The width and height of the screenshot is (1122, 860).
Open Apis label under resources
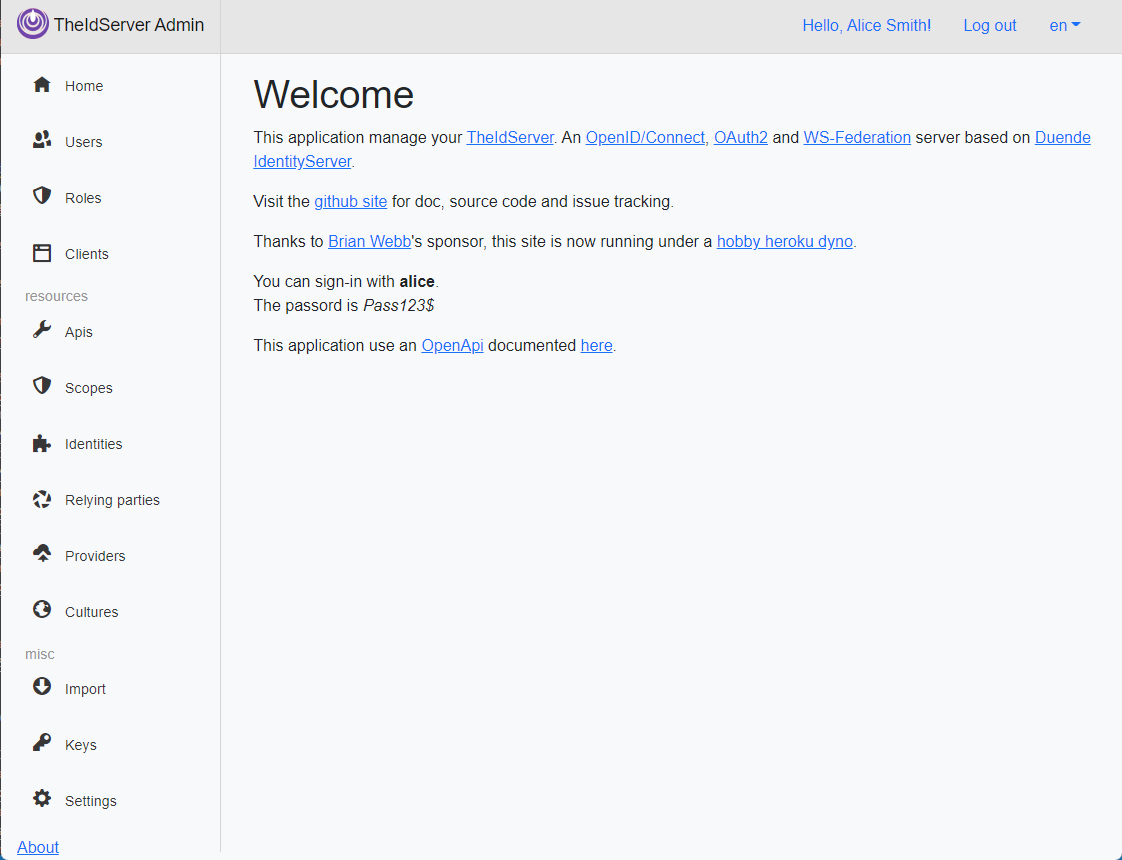tap(79, 332)
